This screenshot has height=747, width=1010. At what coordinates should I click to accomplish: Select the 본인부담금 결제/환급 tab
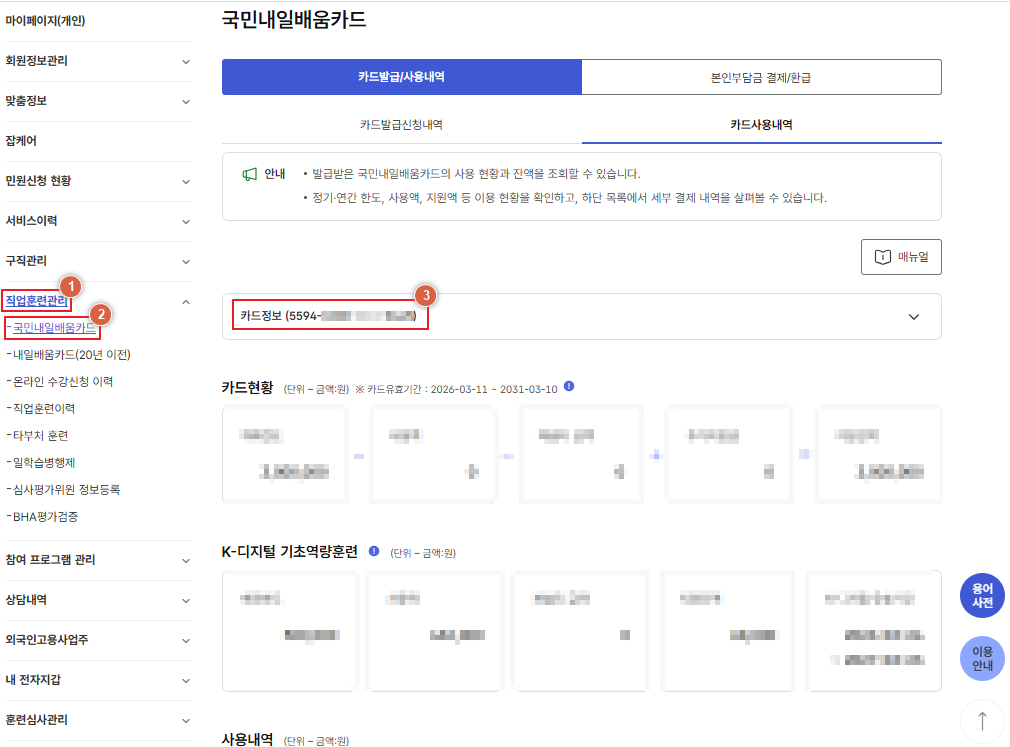[x=761, y=76]
